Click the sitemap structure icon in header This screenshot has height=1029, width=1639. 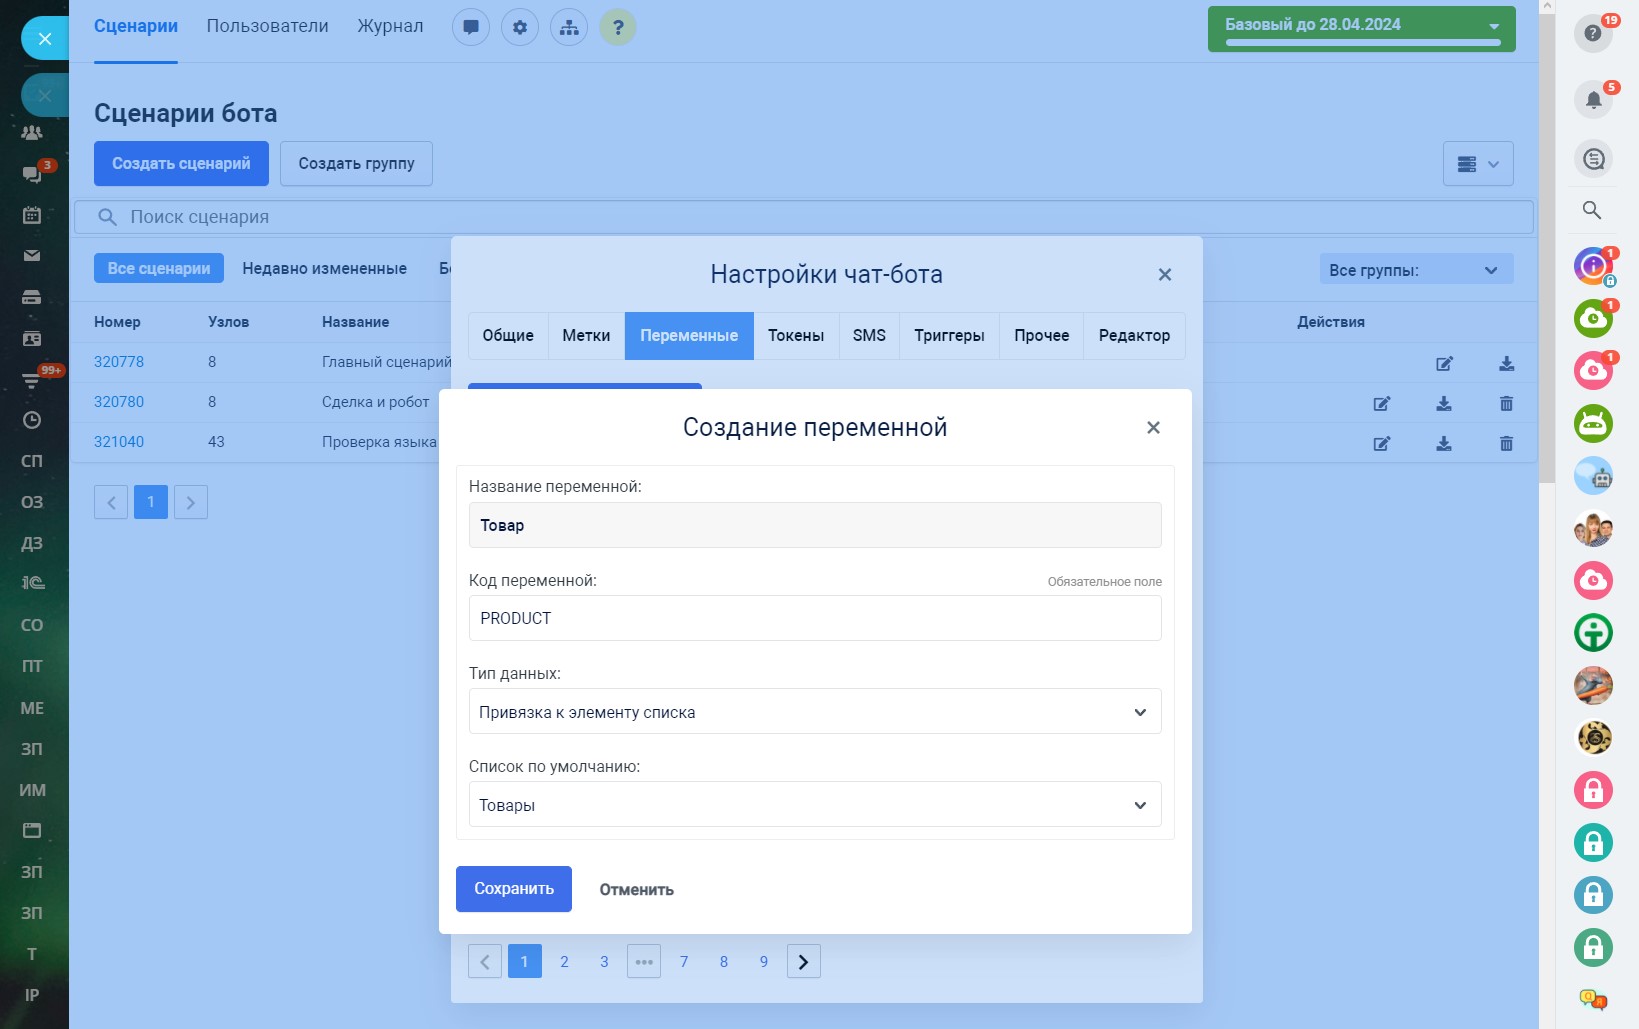(569, 28)
